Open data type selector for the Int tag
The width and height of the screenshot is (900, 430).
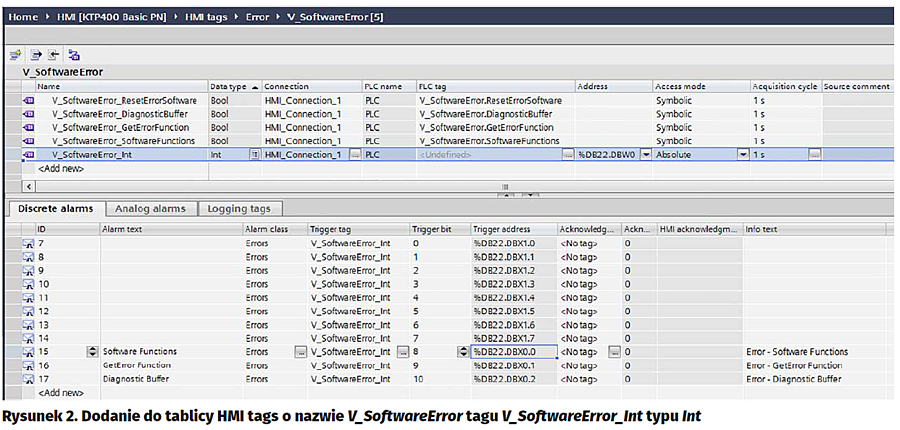coord(254,155)
